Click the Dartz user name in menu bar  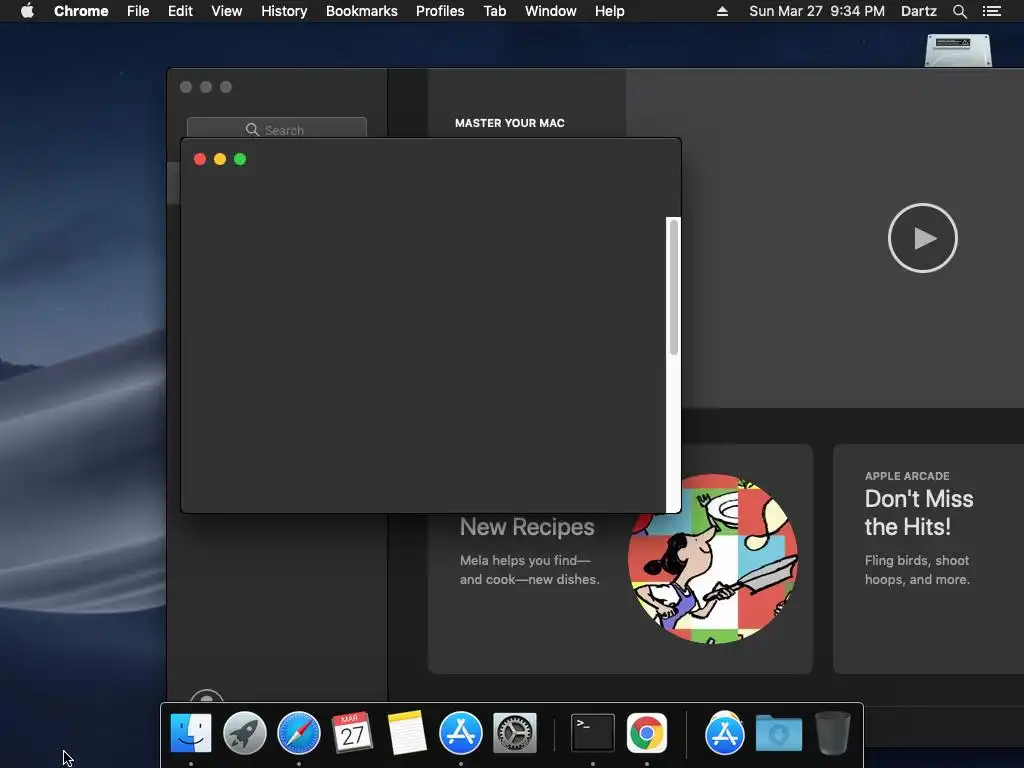tap(919, 11)
